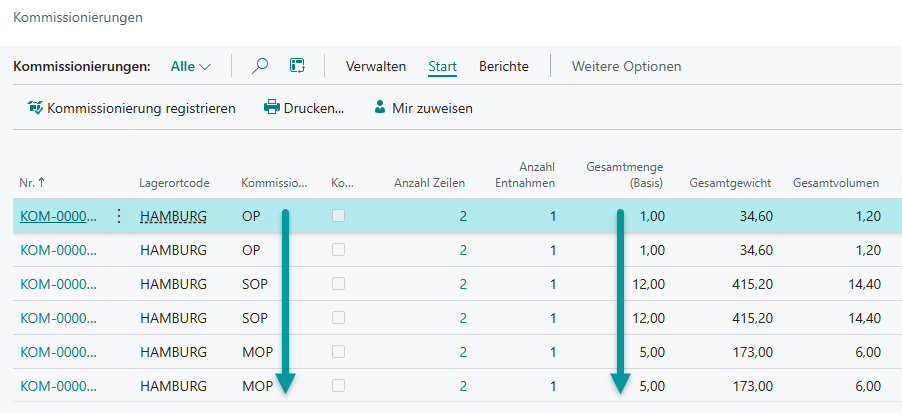Screen dimensions: 902x413
Task: Click Anzahl Zeilen value 2 in third row
Action: pyautogui.click(x=463, y=284)
